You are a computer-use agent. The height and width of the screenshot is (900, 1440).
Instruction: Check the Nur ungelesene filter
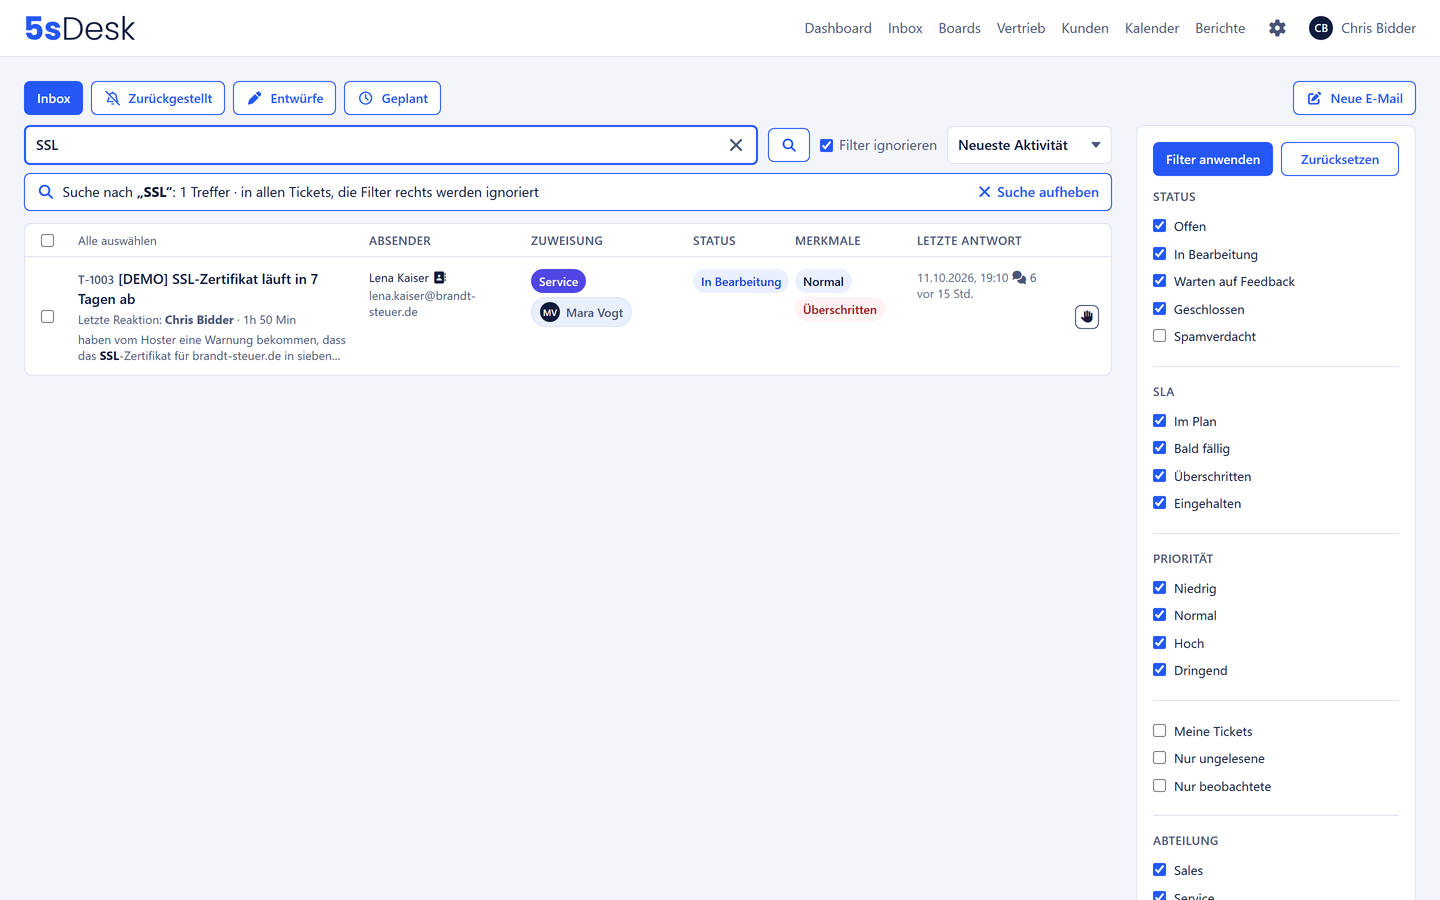coord(1160,758)
